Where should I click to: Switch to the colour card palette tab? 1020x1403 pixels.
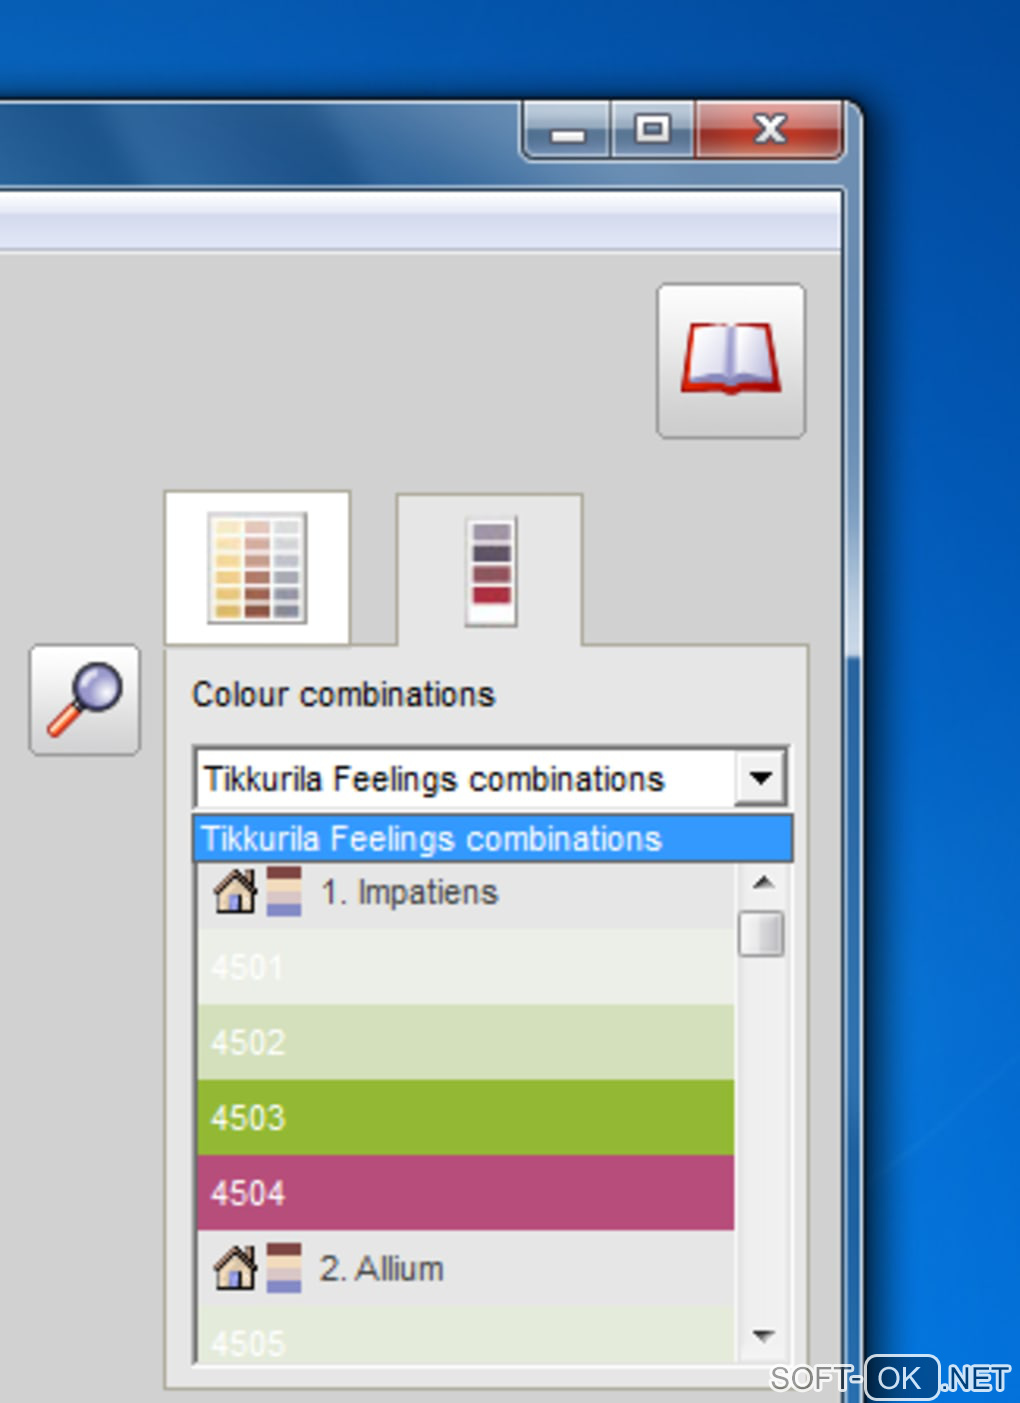257,567
